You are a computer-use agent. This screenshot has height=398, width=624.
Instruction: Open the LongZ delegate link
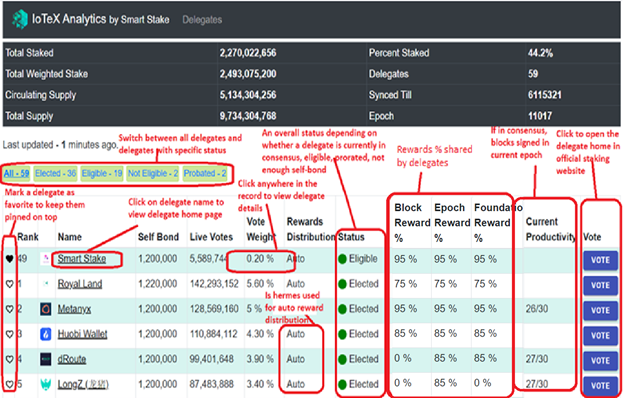(83, 384)
